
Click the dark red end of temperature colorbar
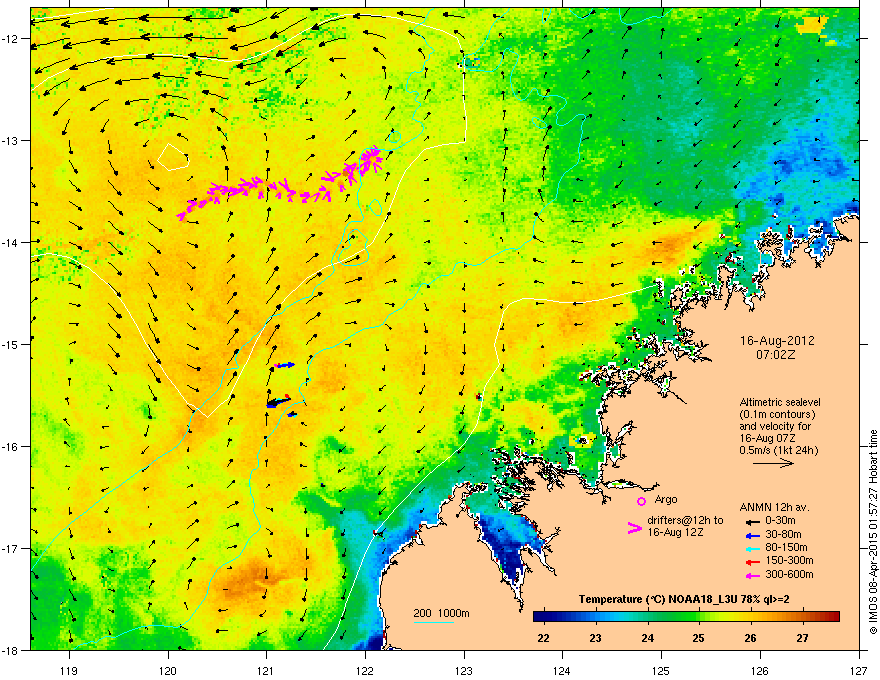tap(835, 617)
